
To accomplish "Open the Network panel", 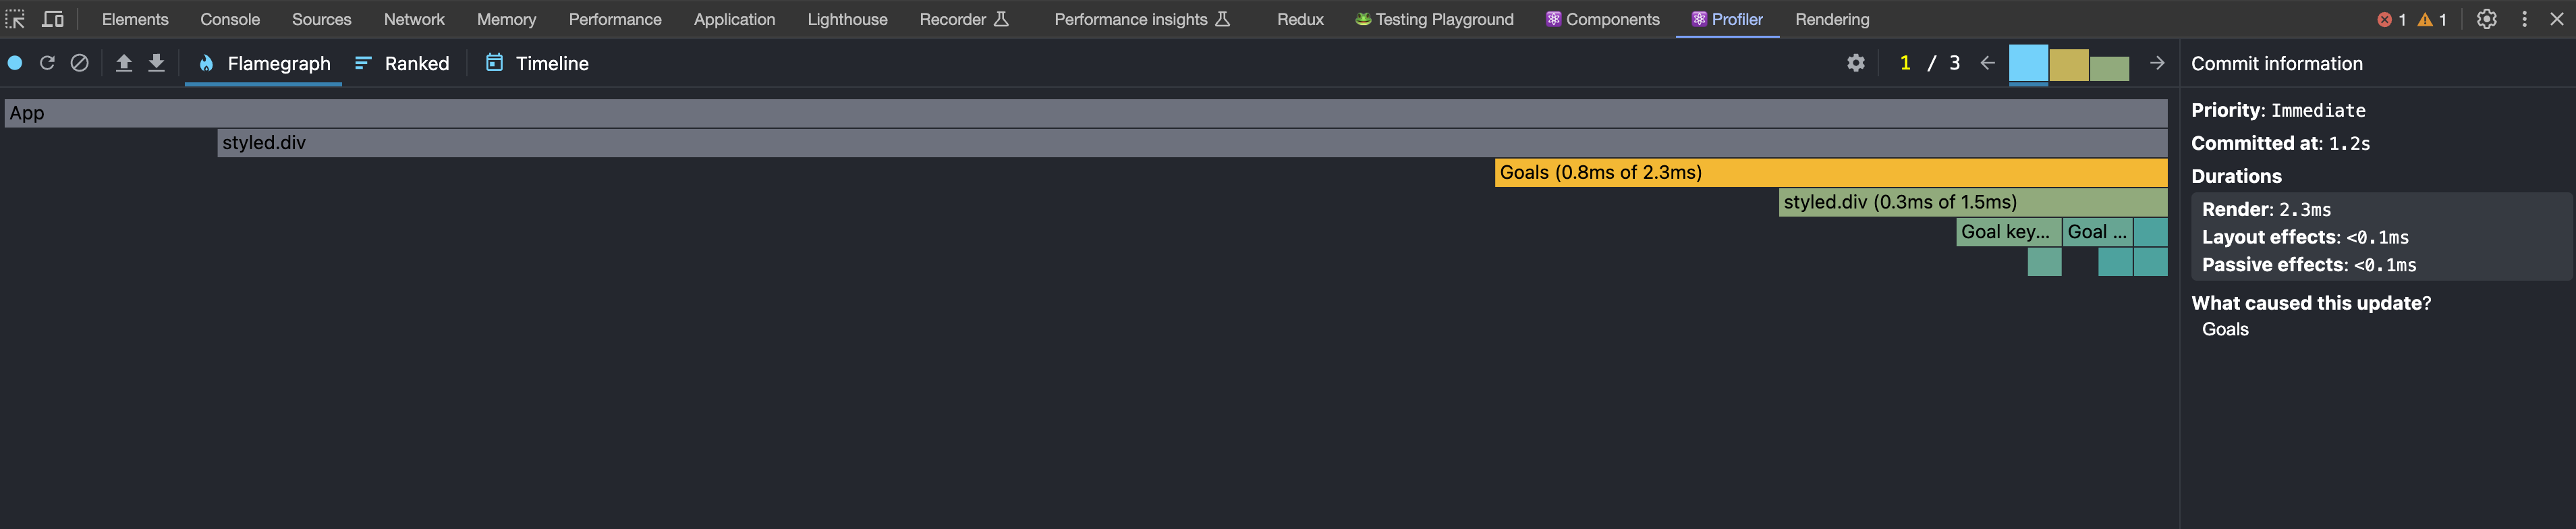I will 414,19.
